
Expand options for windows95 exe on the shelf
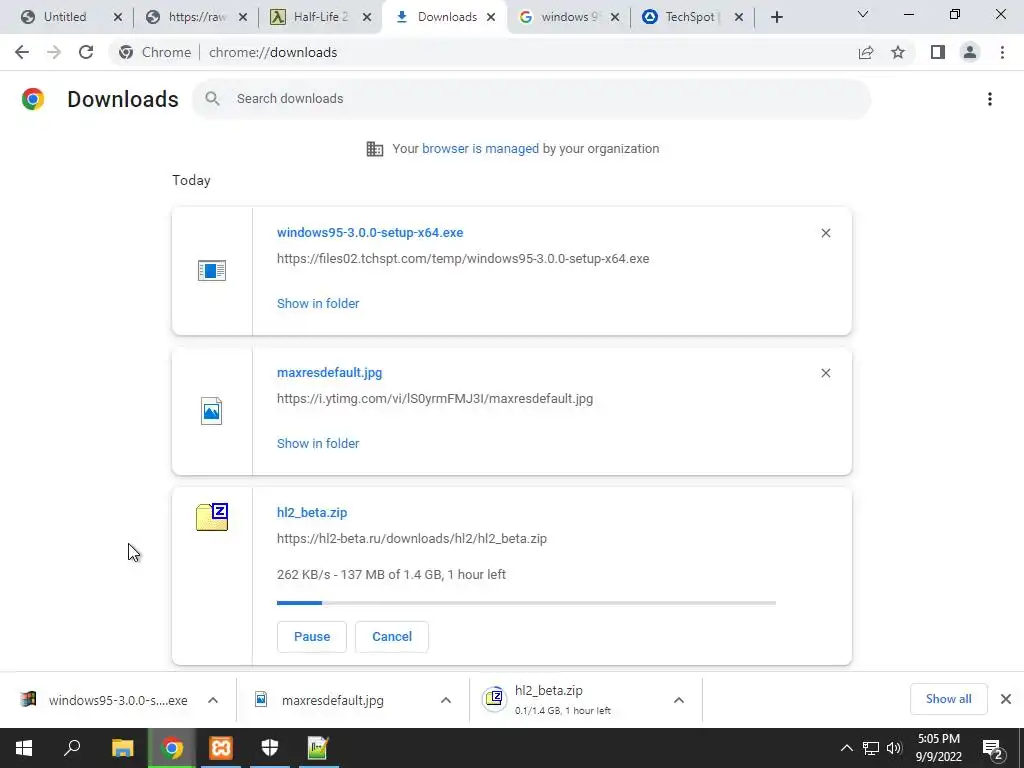point(213,700)
